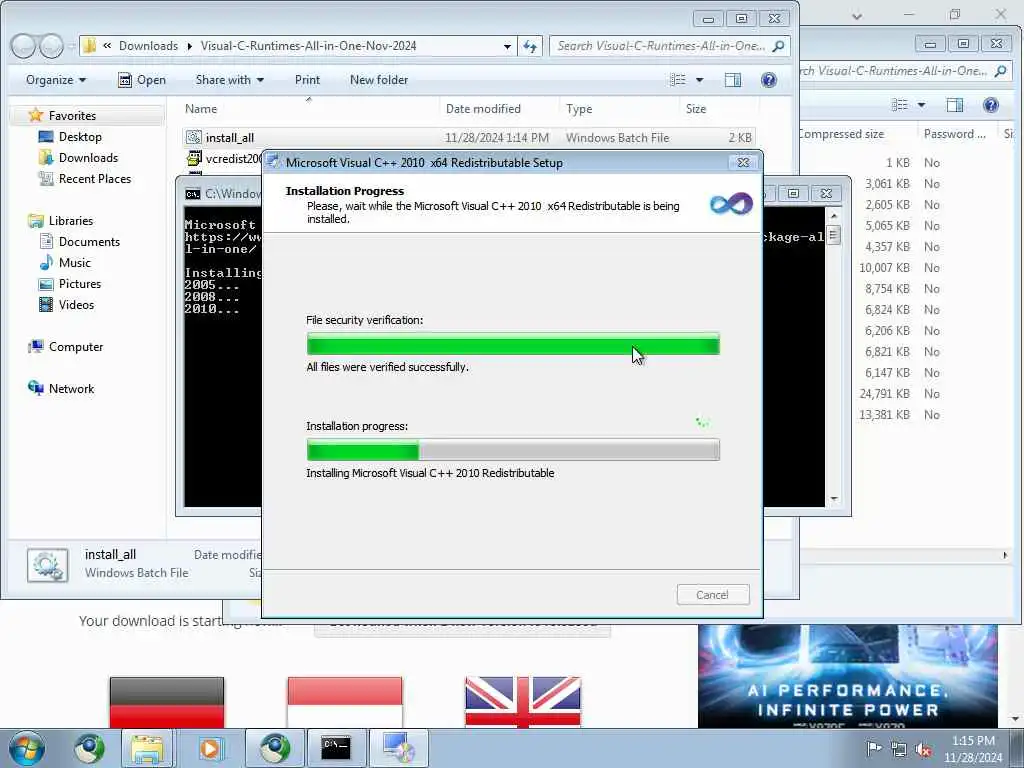The height and width of the screenshot is (768, 1024).
Task: Open change view icon in front Explorer
Action: (678, 80)
